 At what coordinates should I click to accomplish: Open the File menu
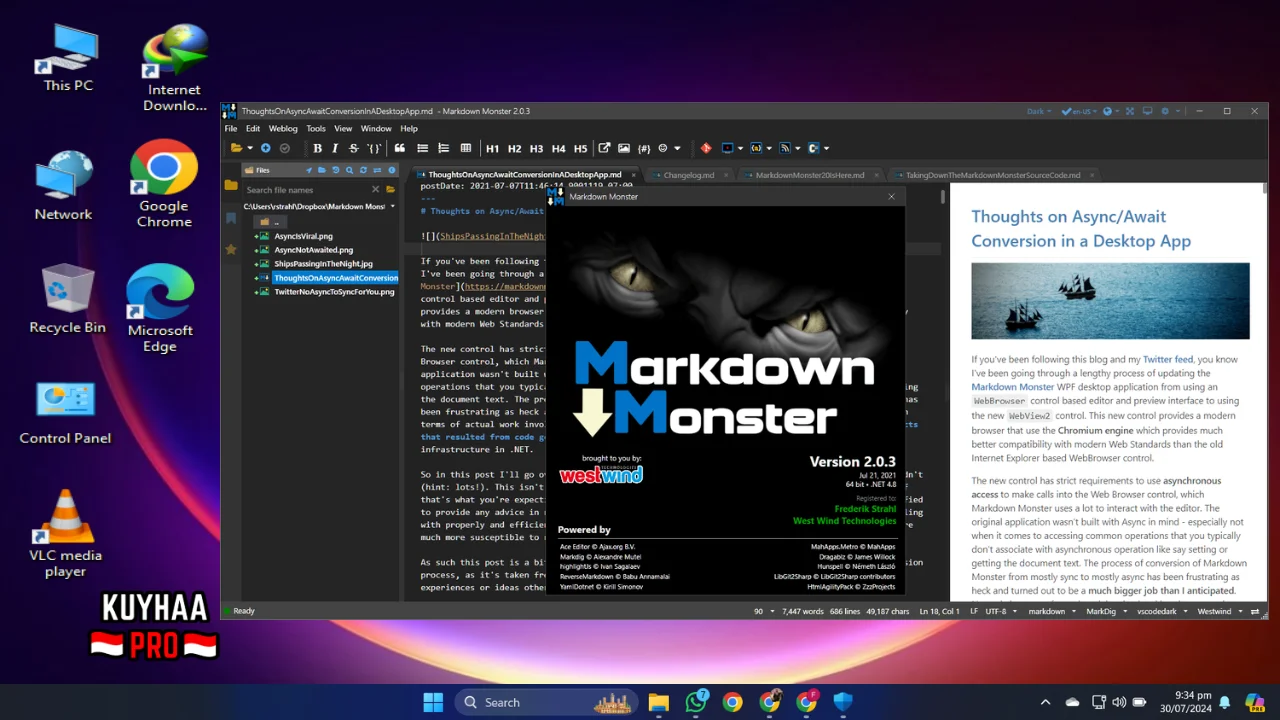point(231,129)
